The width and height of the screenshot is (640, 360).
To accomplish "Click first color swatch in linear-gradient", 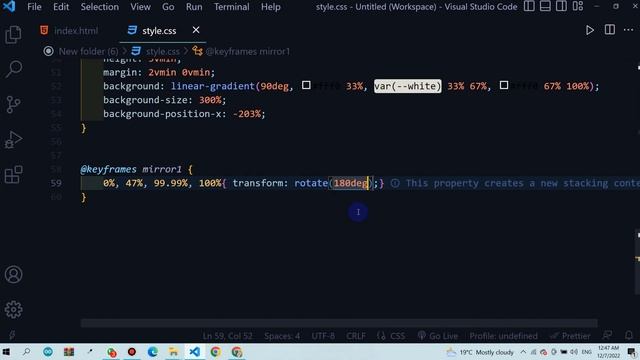I will coord(306,85).
